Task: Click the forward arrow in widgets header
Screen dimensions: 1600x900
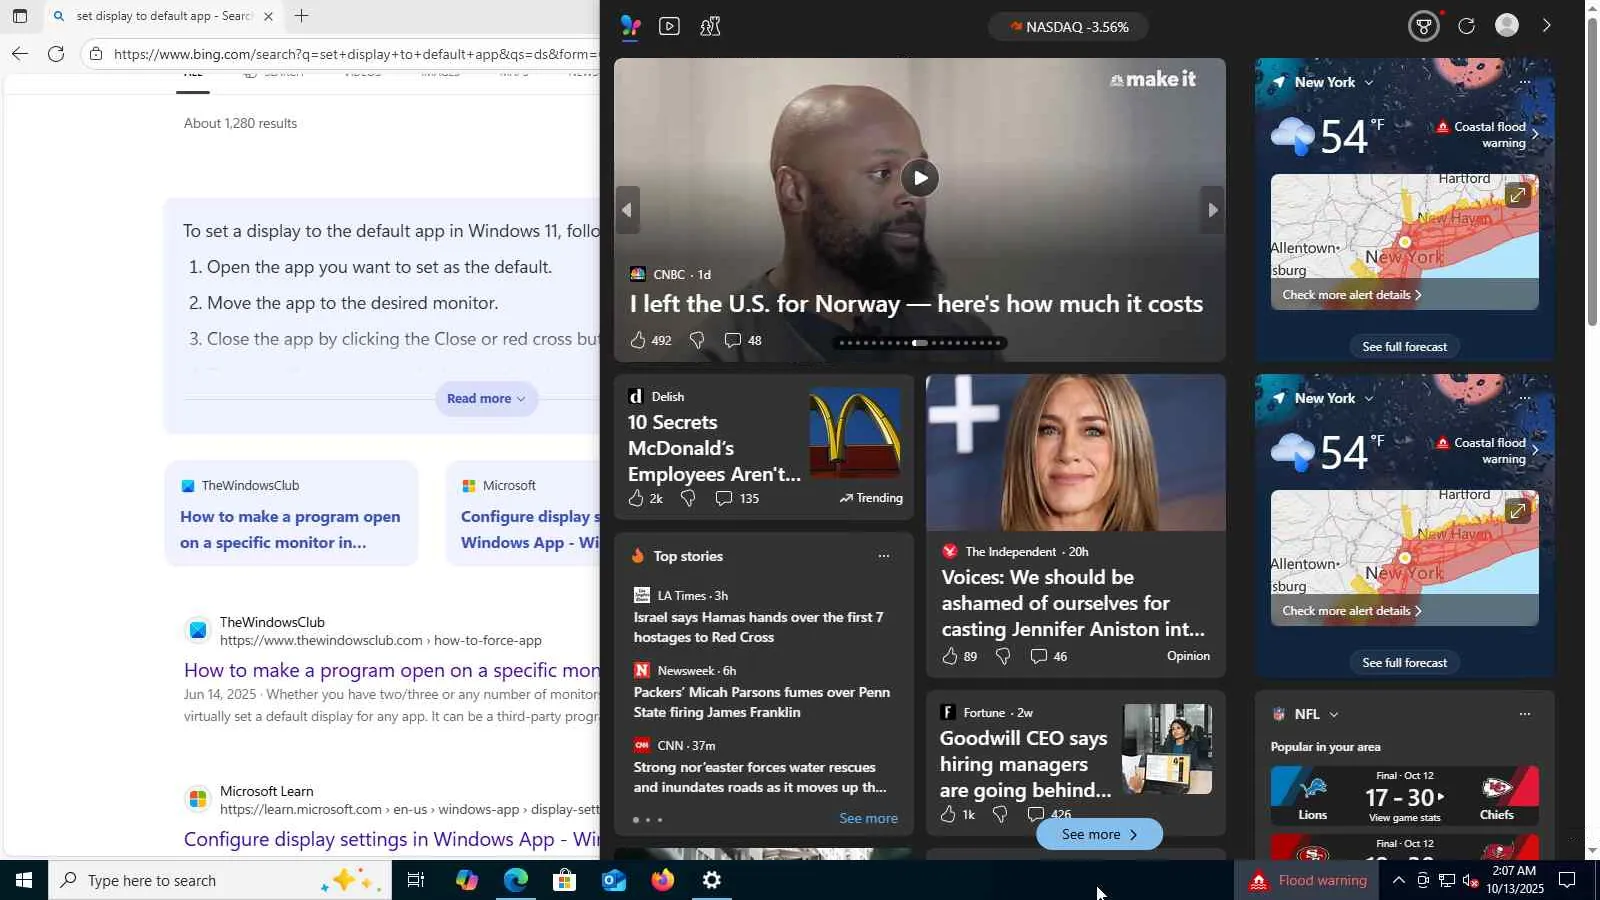Action: coord(1546,26)
